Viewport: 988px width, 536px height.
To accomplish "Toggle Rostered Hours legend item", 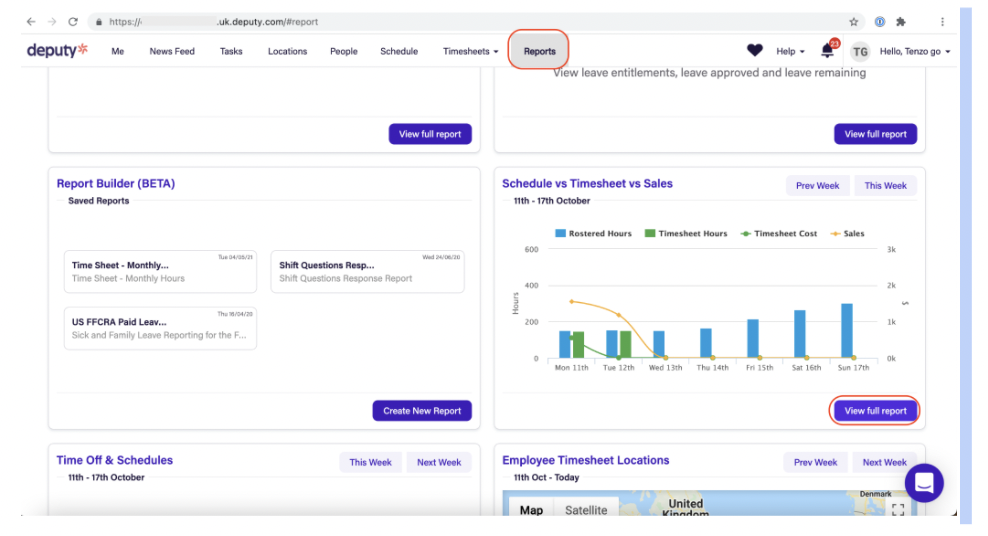I will 593,234.
